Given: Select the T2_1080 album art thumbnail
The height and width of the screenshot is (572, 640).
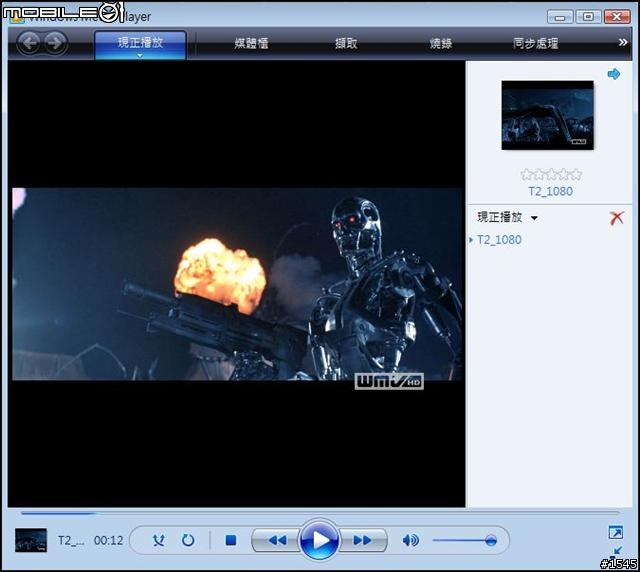Looking at the screenshot, I should click(547, 115).
